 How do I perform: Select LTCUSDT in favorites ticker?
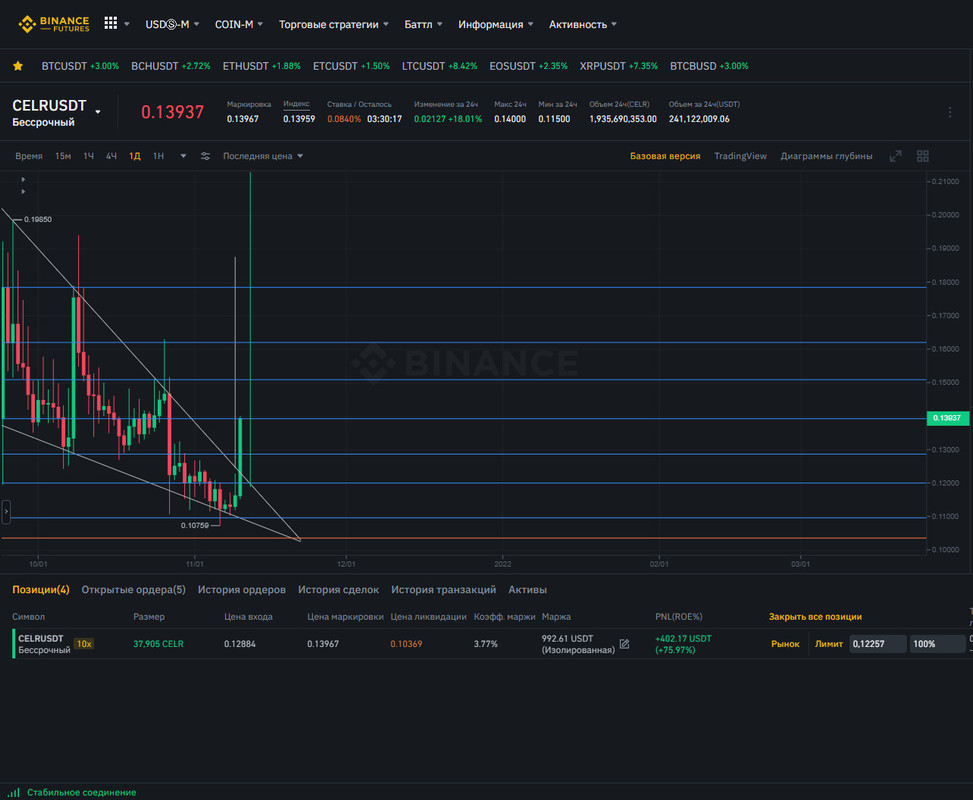(x=439, y=66)
